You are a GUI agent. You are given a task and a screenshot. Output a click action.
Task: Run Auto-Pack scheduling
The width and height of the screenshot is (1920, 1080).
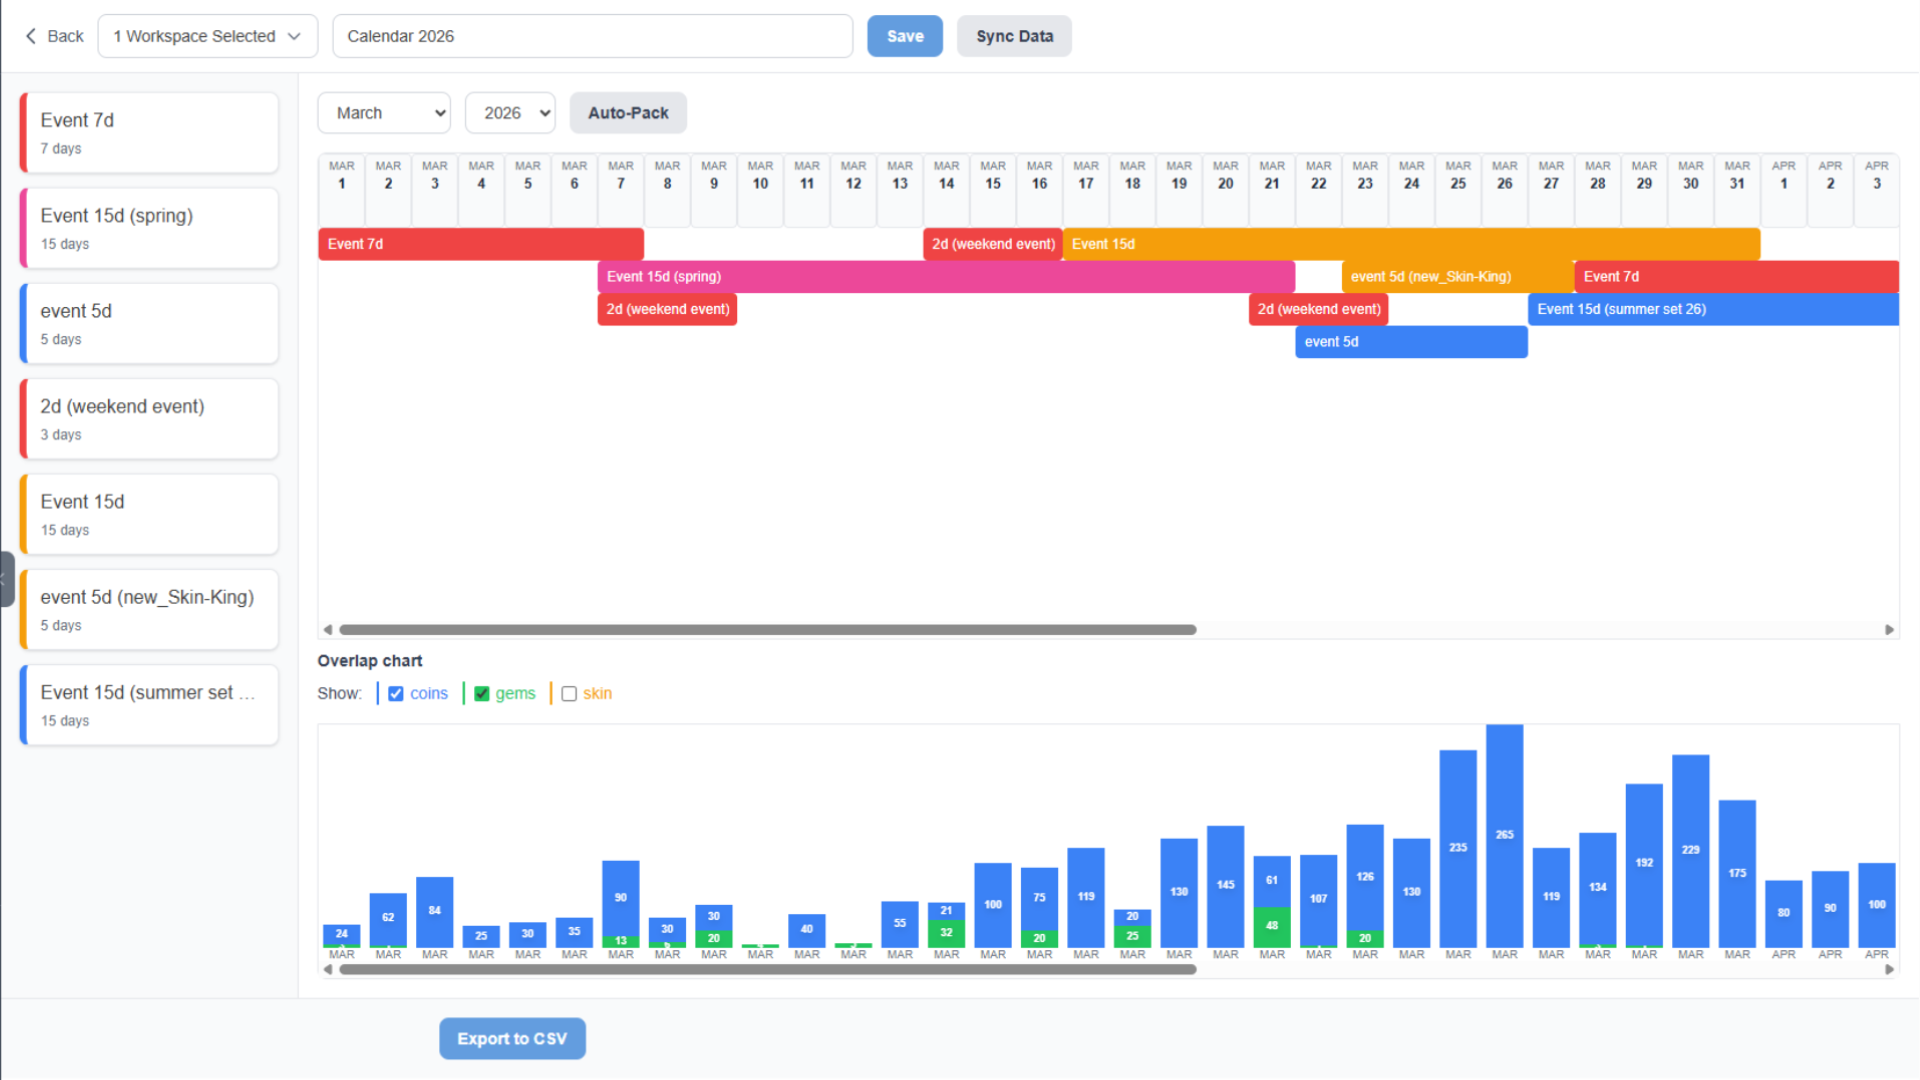click(628, 113)
